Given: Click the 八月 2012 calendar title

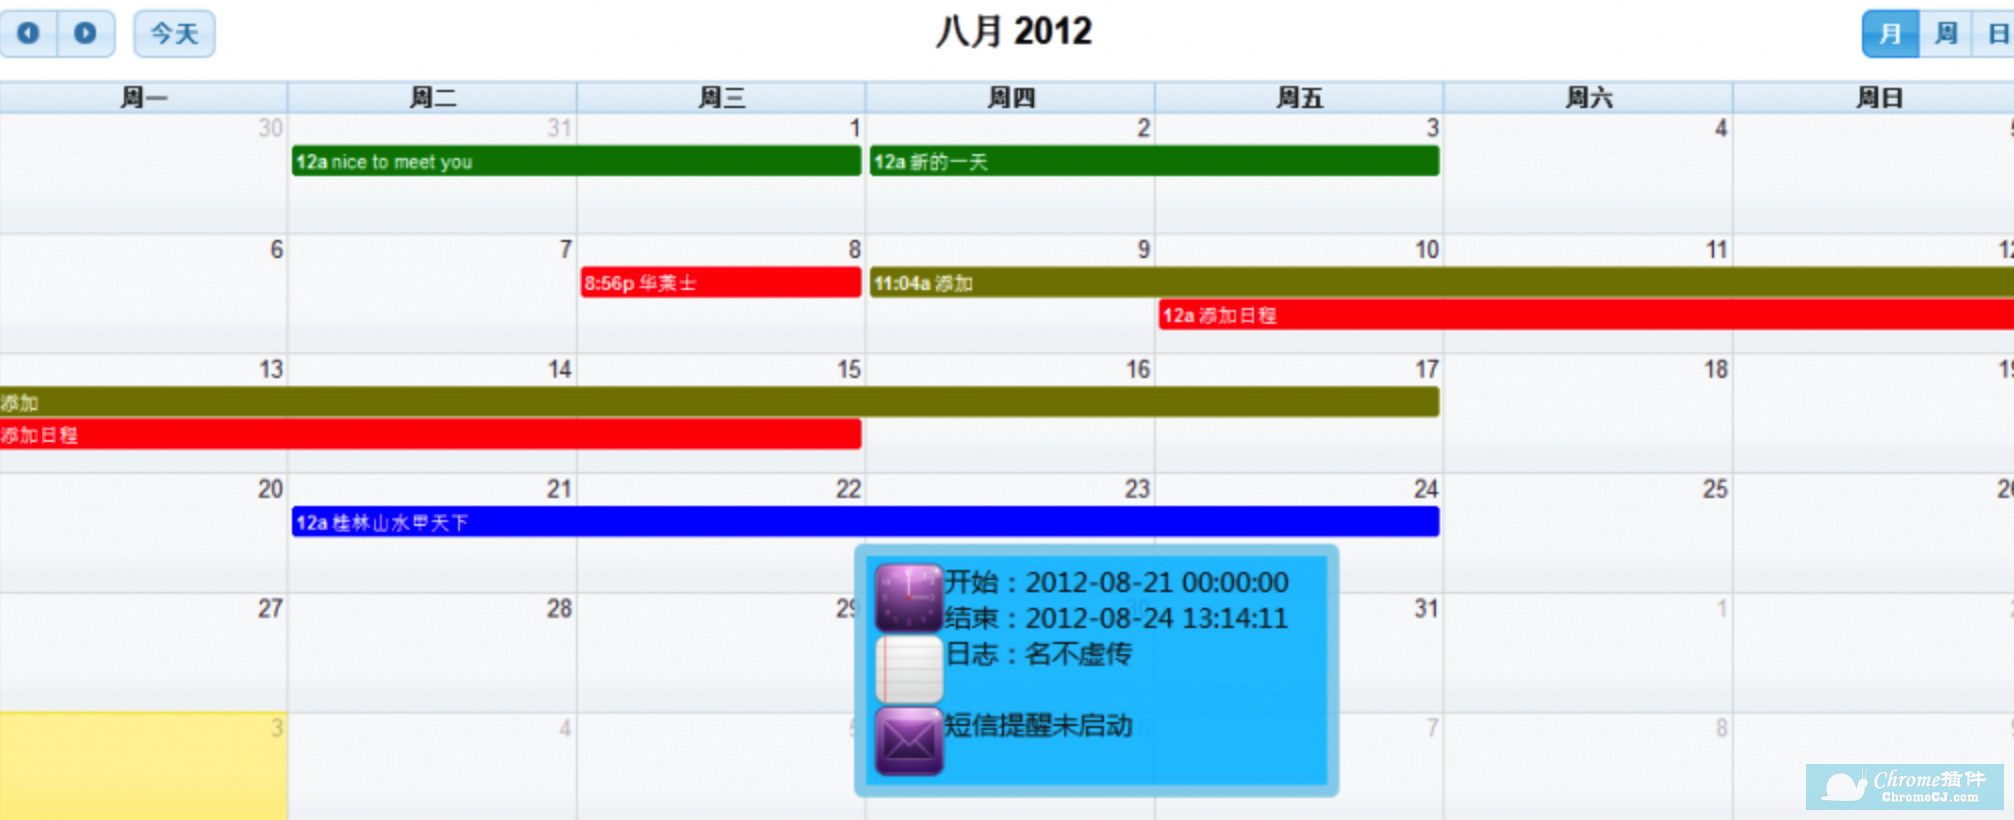Looking at the screenshot, I should pos(1013,31).
